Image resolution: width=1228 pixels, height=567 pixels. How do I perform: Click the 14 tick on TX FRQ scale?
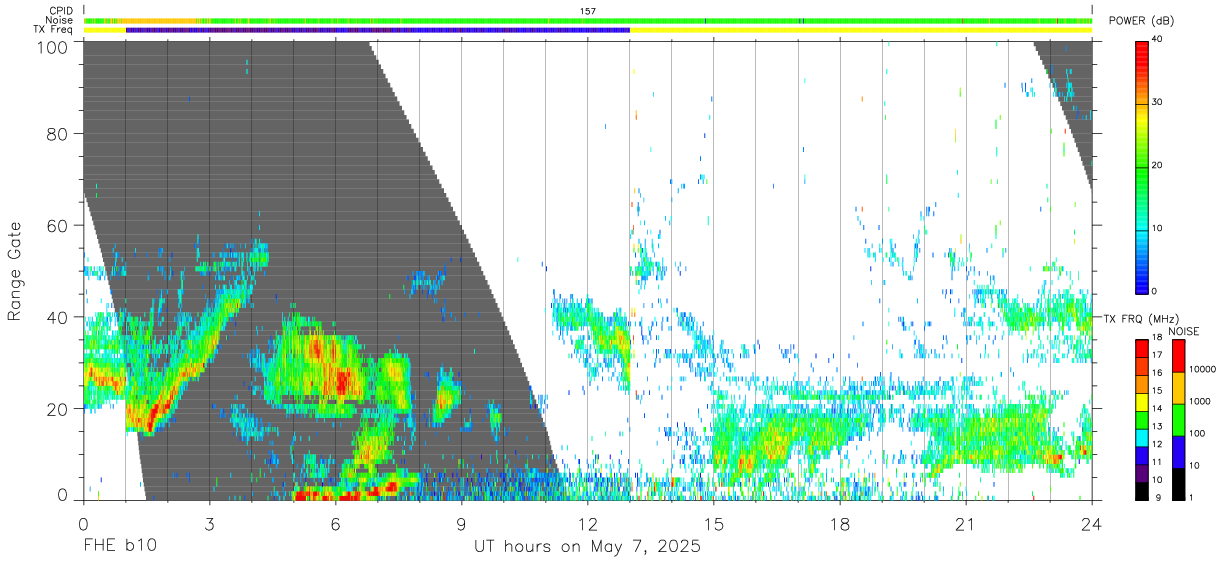point(1160,410)
